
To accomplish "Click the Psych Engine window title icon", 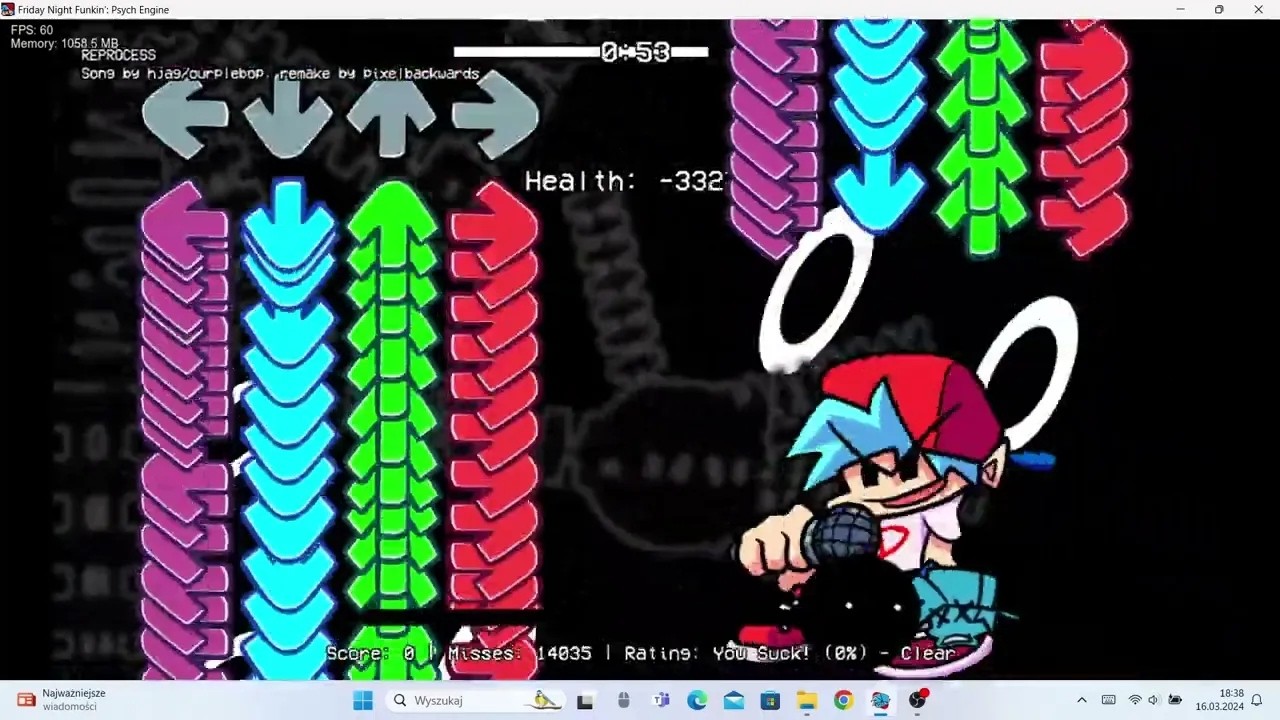I will 8,9.
